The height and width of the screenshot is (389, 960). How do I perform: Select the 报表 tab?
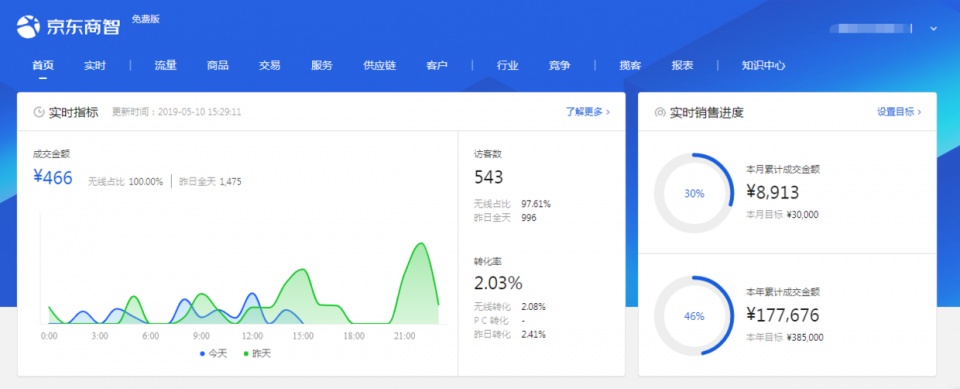tap(682, 66)
